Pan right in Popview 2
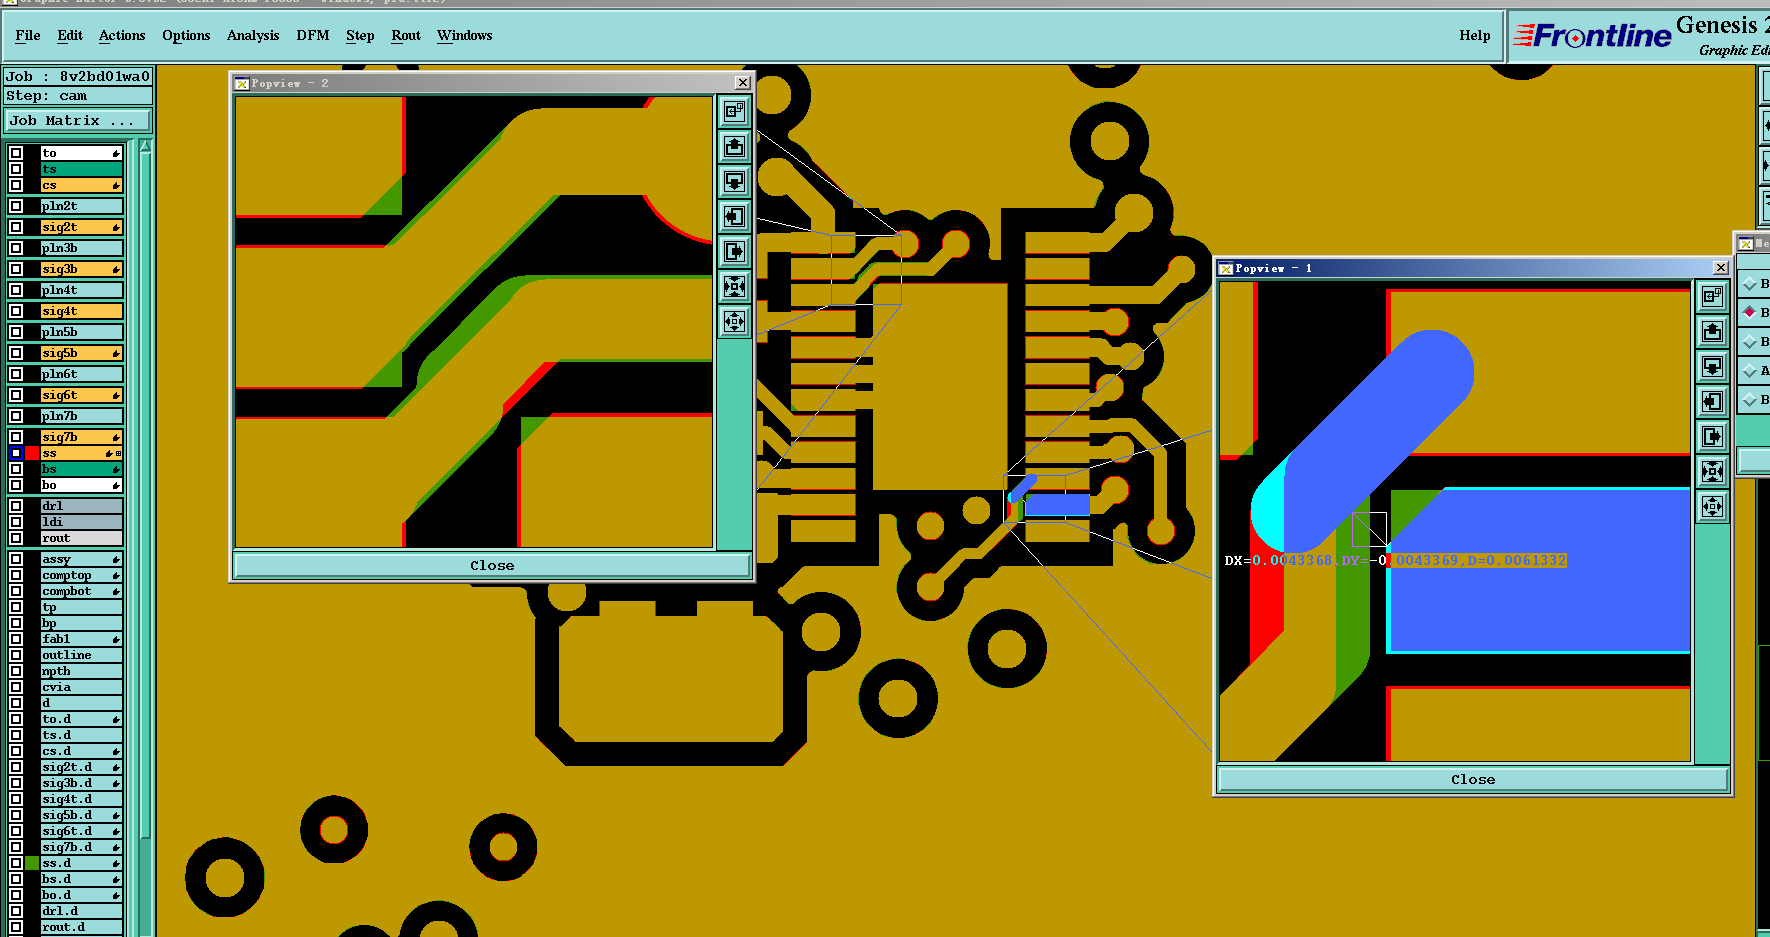 734,252
